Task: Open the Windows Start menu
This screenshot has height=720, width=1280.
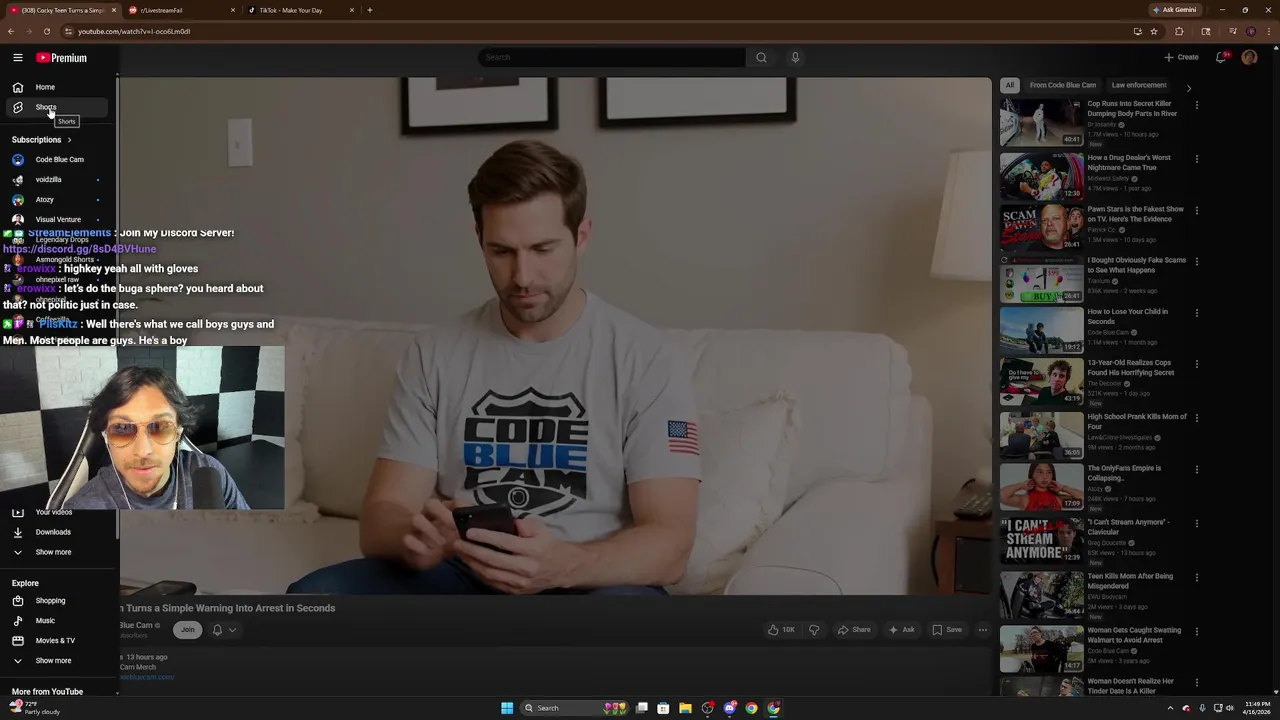Action: point(507,708)
